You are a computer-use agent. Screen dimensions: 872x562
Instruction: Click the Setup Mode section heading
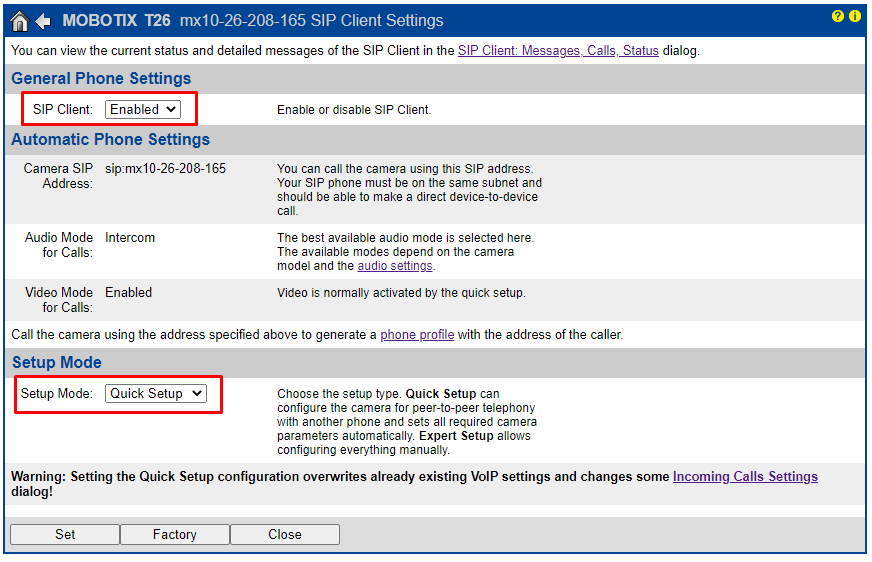[57, 363]
